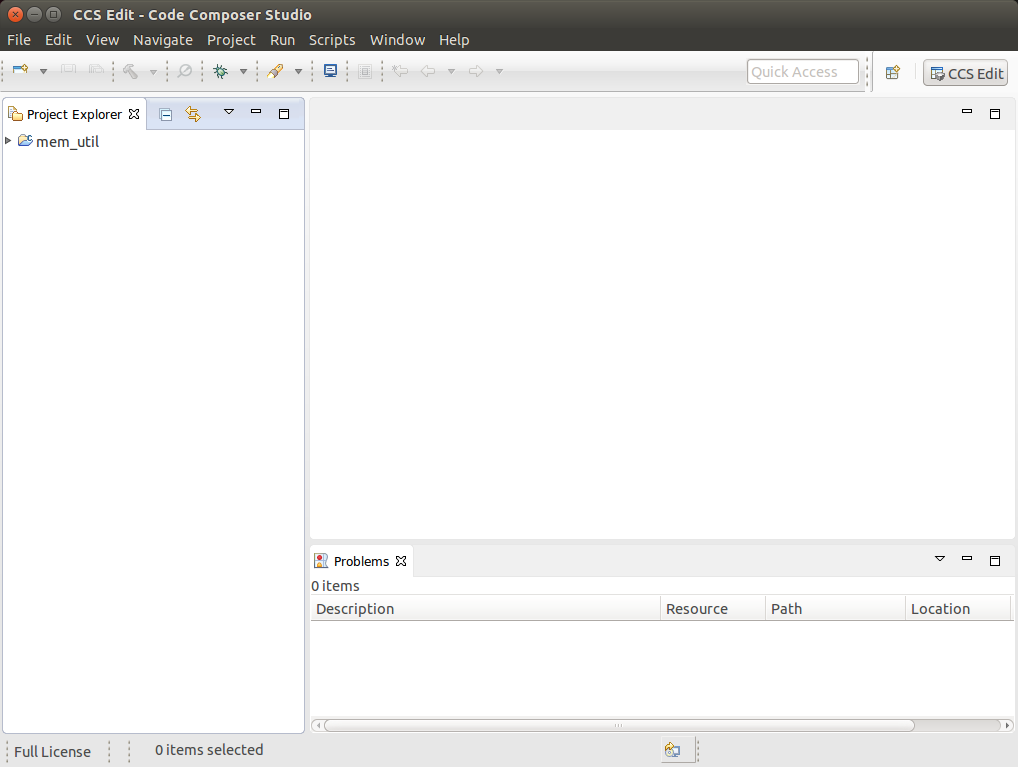Screen dimensions: 1018x767
Task: Collapse all in Project Explorer
Action: 166,115
